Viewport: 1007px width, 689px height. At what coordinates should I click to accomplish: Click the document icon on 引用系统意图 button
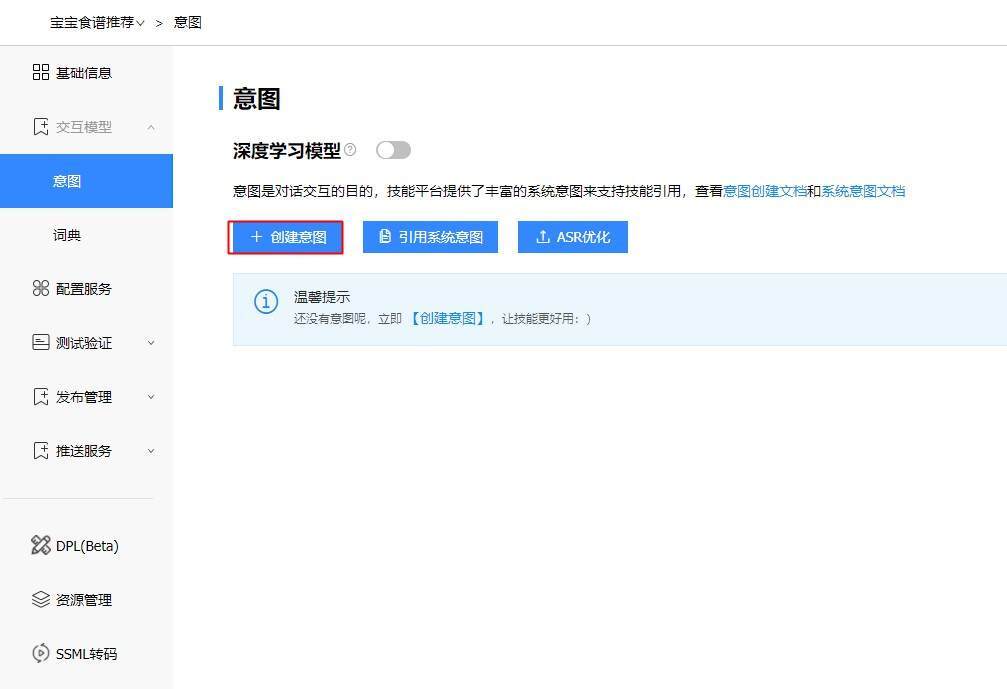(388, 237)
